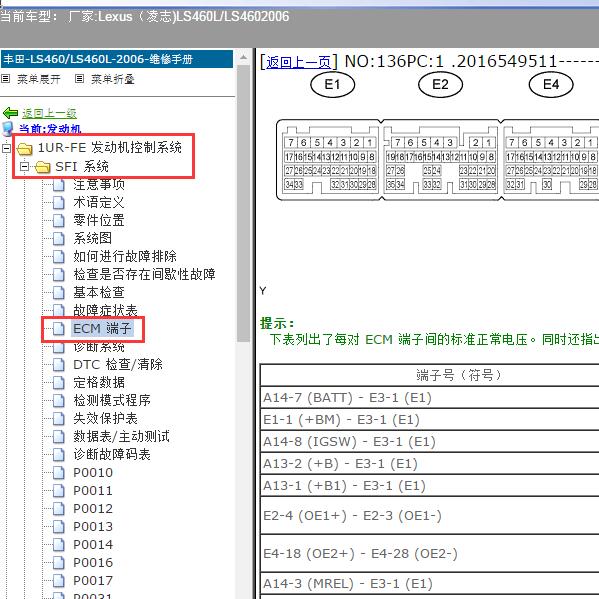Click the A14-3 (MREL) - E3-1 (E1) row
Image resolution: width=599 pixels, height=599 pixels.
430,584
